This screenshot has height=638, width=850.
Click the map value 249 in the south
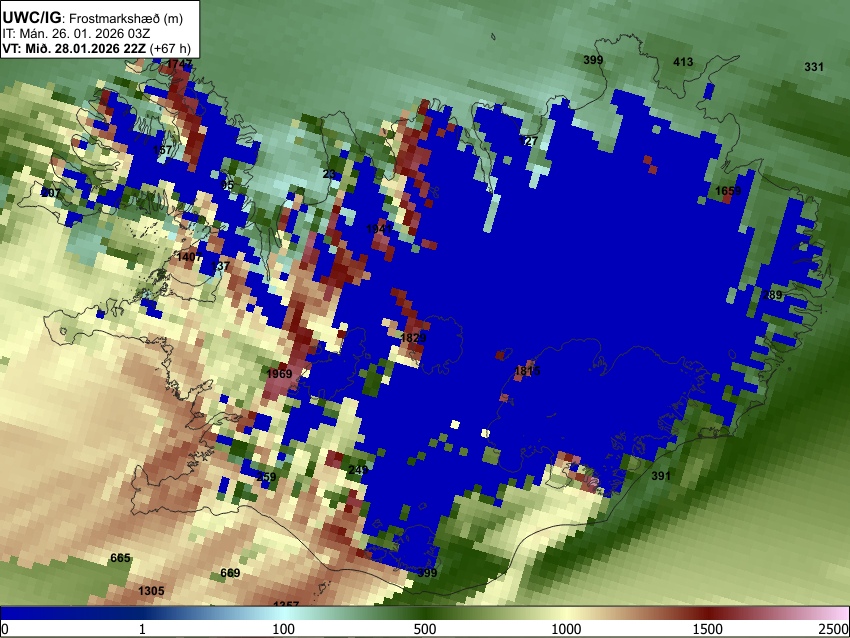tap(358, 469)
